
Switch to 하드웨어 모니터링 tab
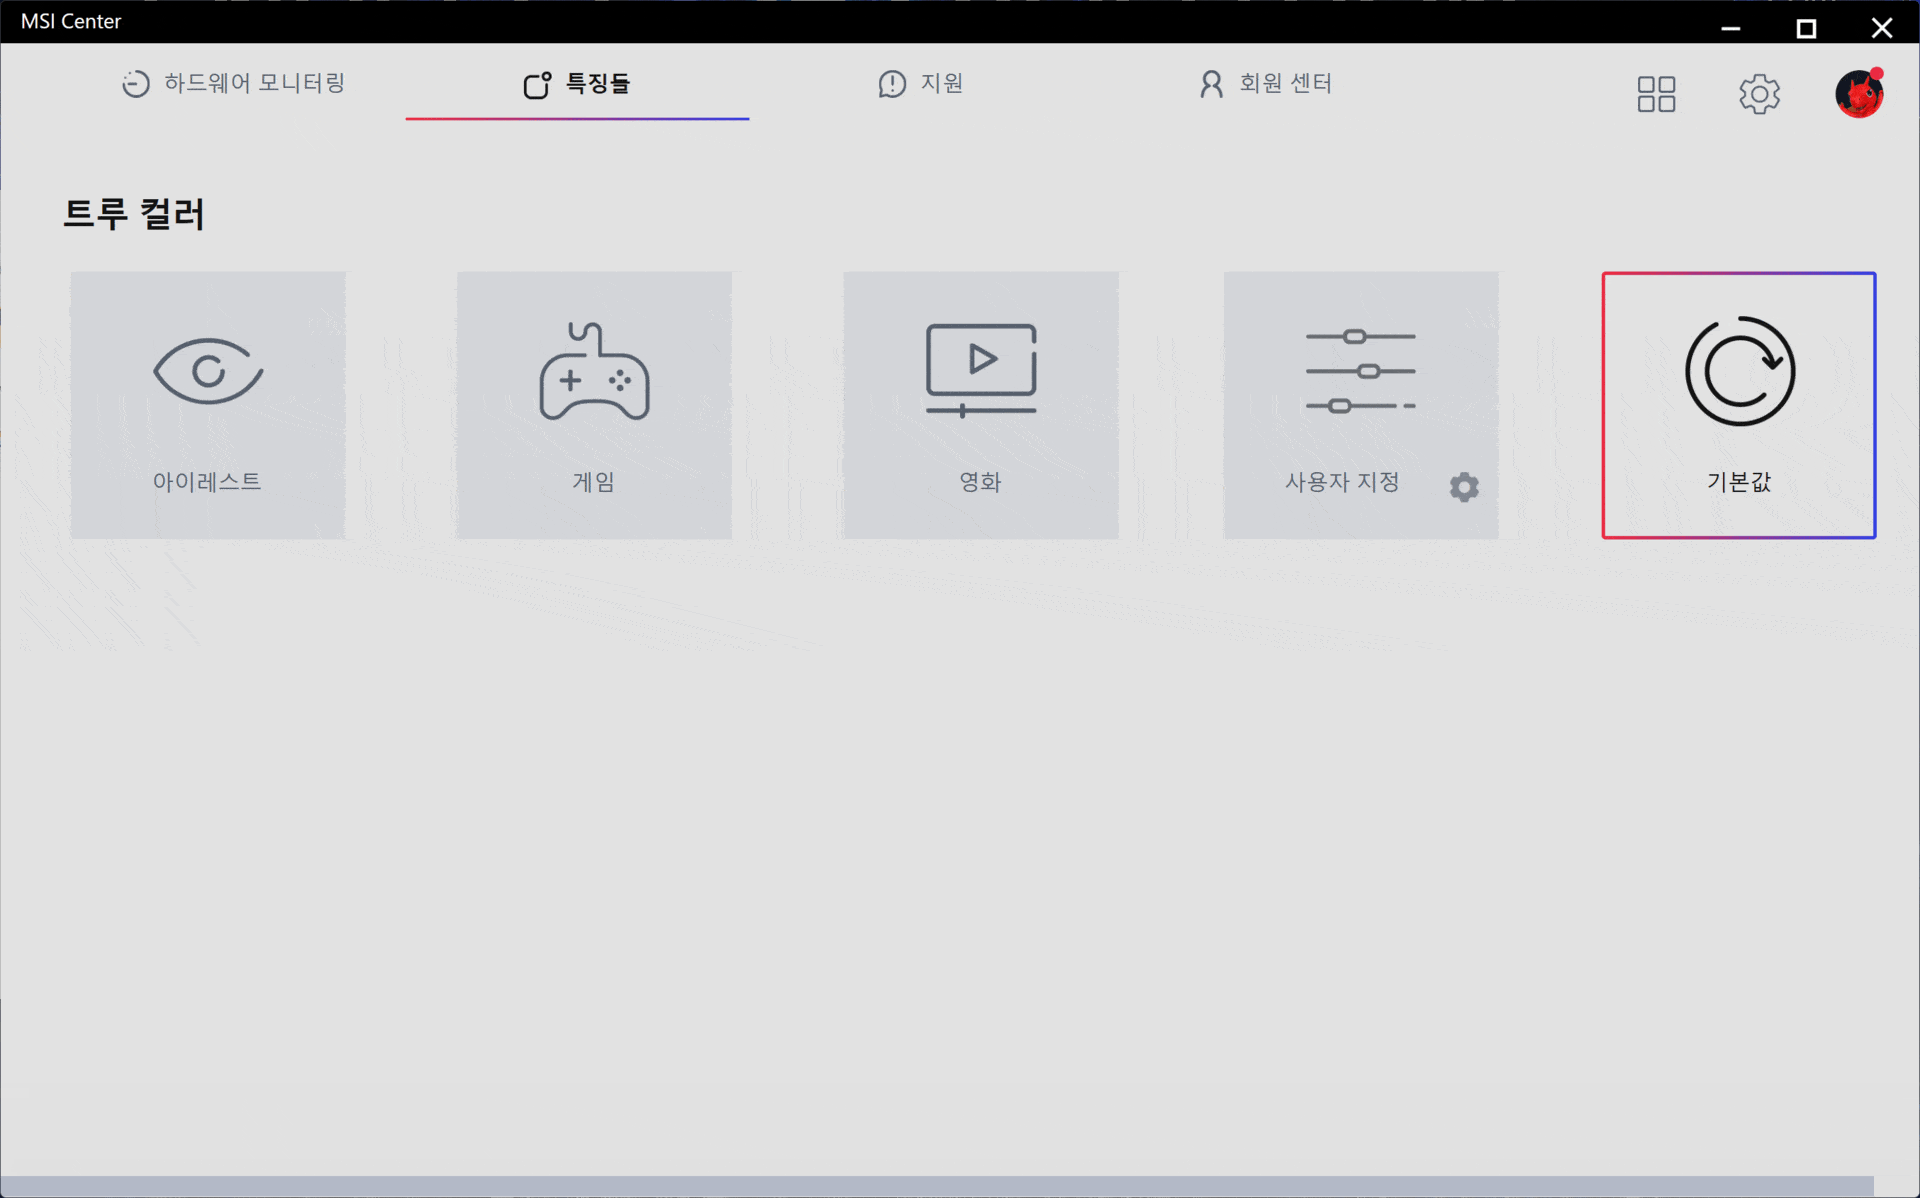[x=234, y=83]
